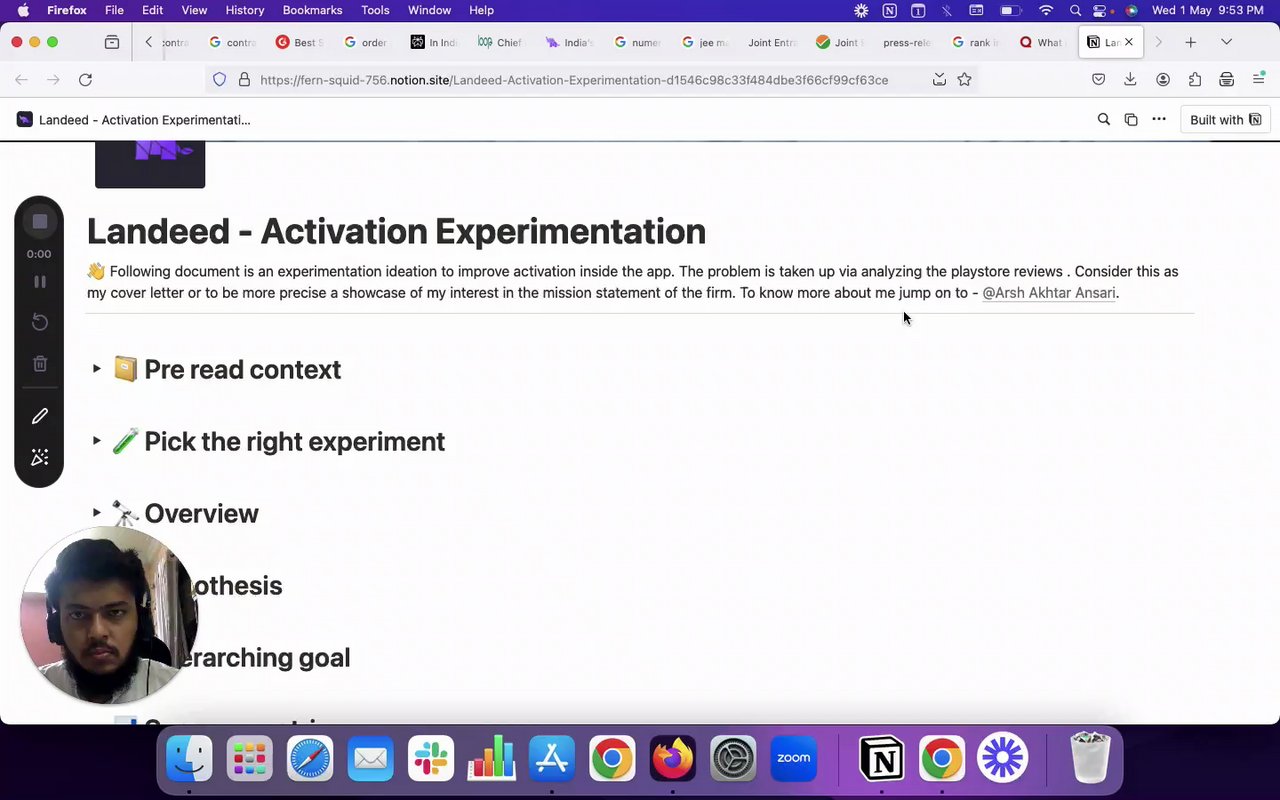Open the effects wand in the recorder toolbar
Image resolution: width=1280 pixels, height=800 pixels.
(x=40, y=457)
